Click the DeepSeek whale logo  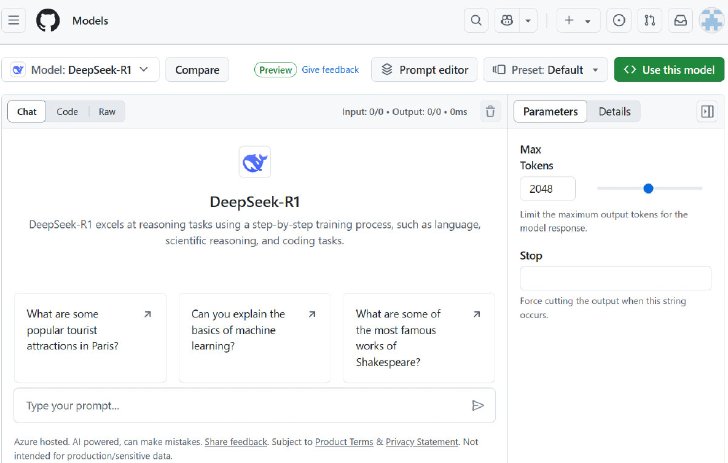(x=255, y=162)
